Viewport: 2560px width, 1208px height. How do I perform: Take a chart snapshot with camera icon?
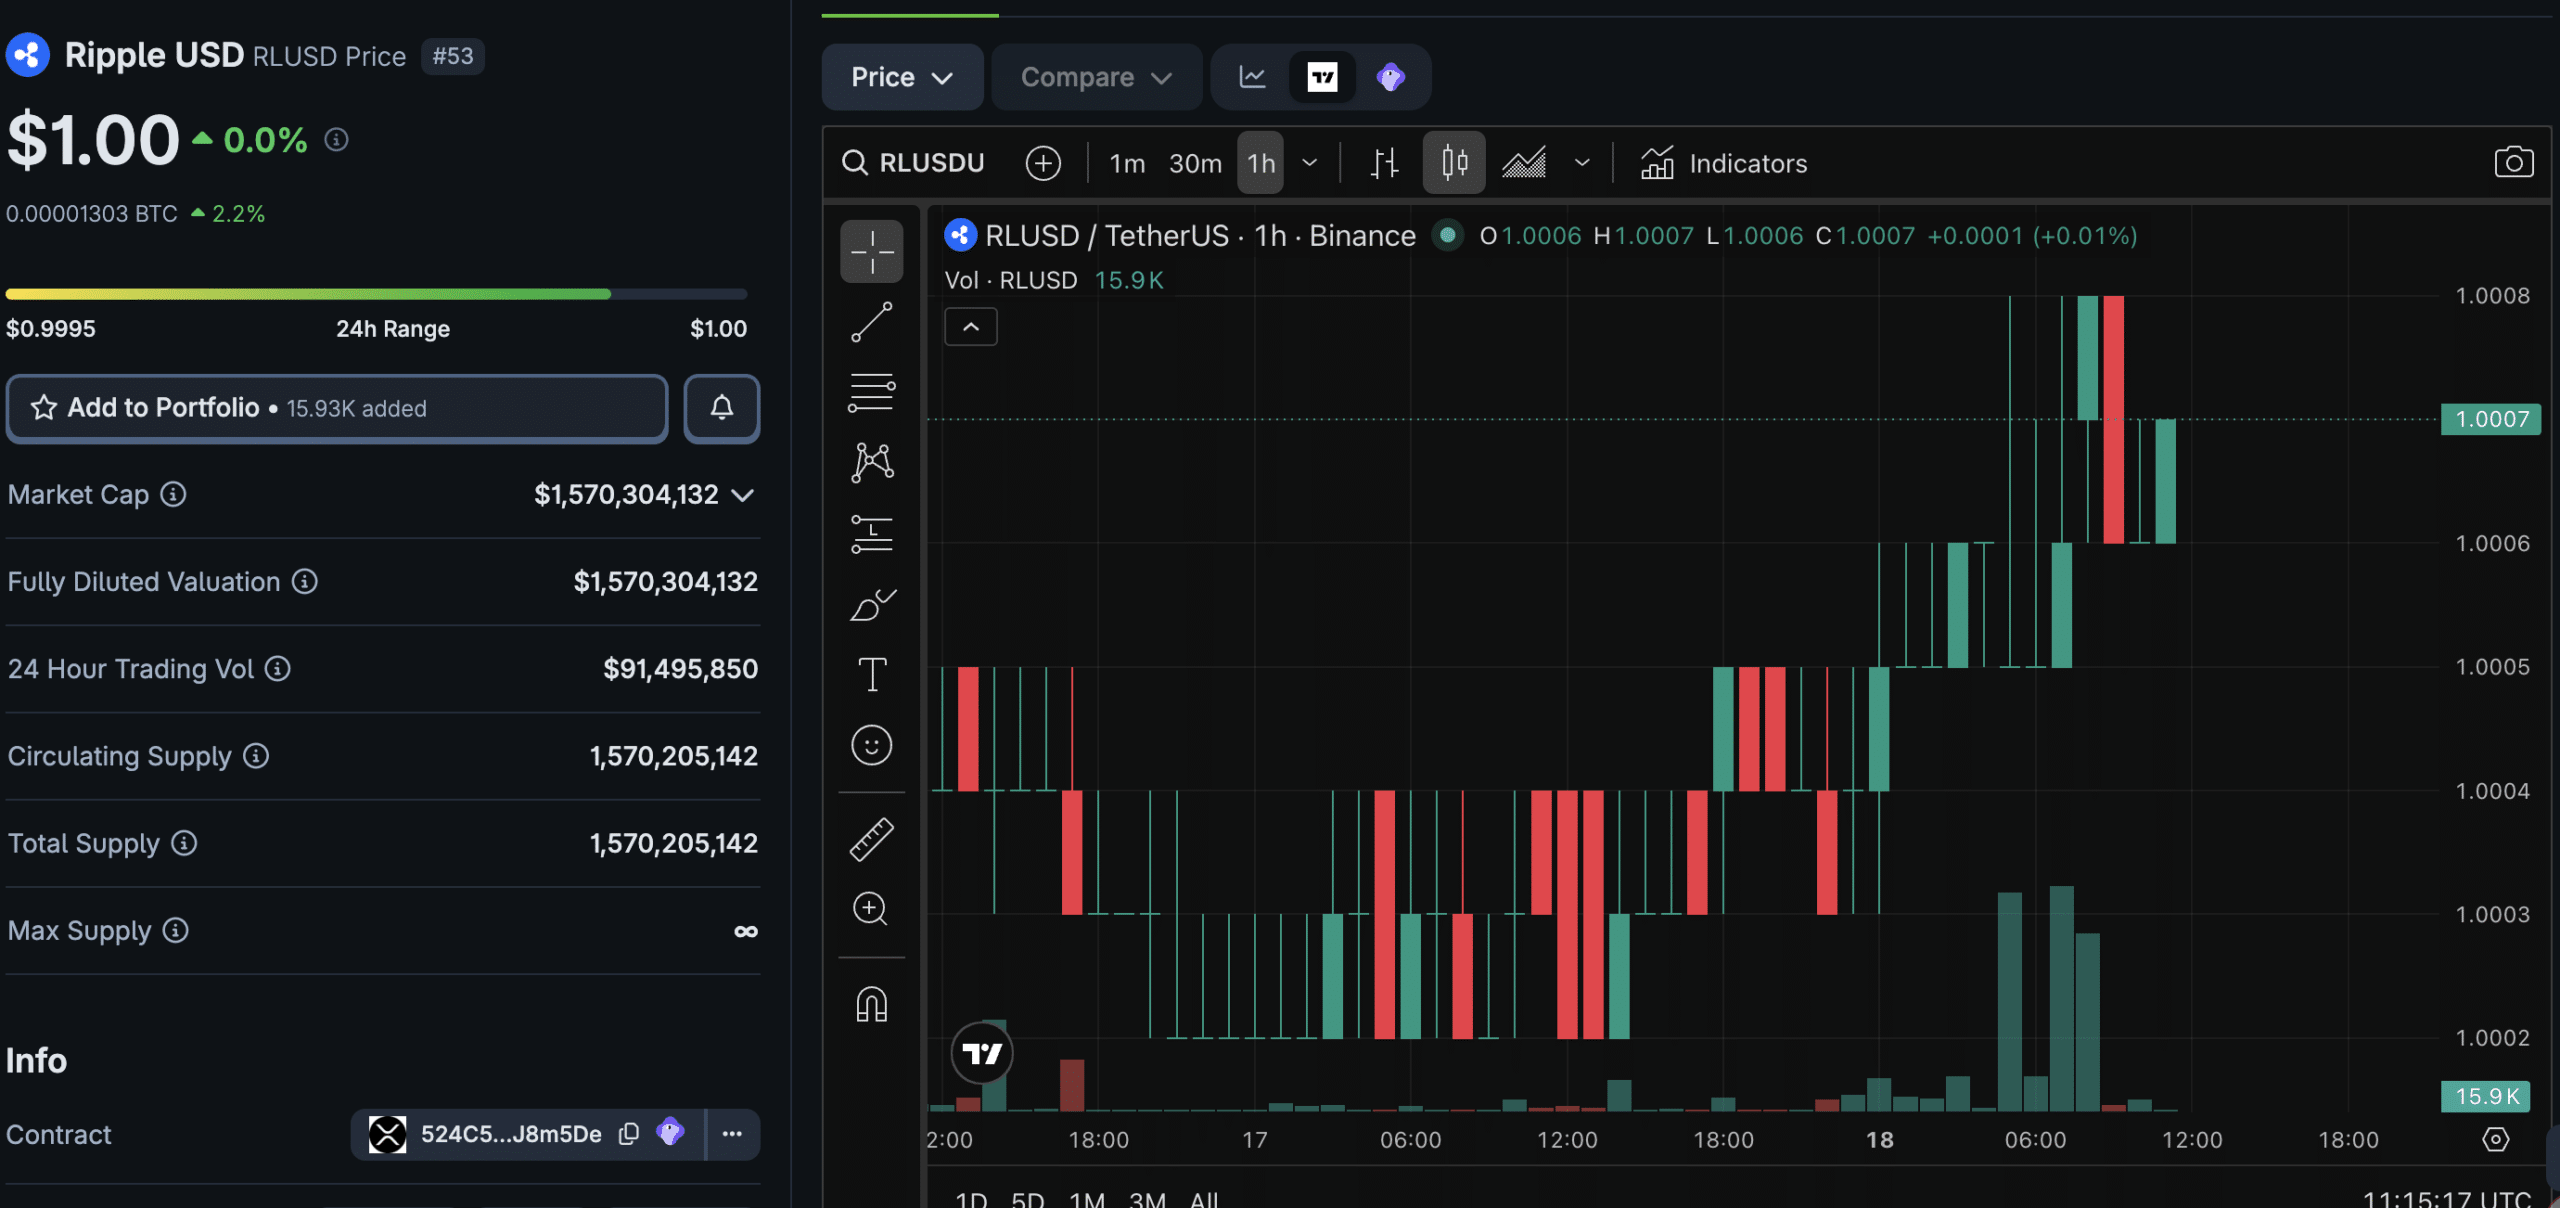pyautogui.click(x=2513, y=162)
